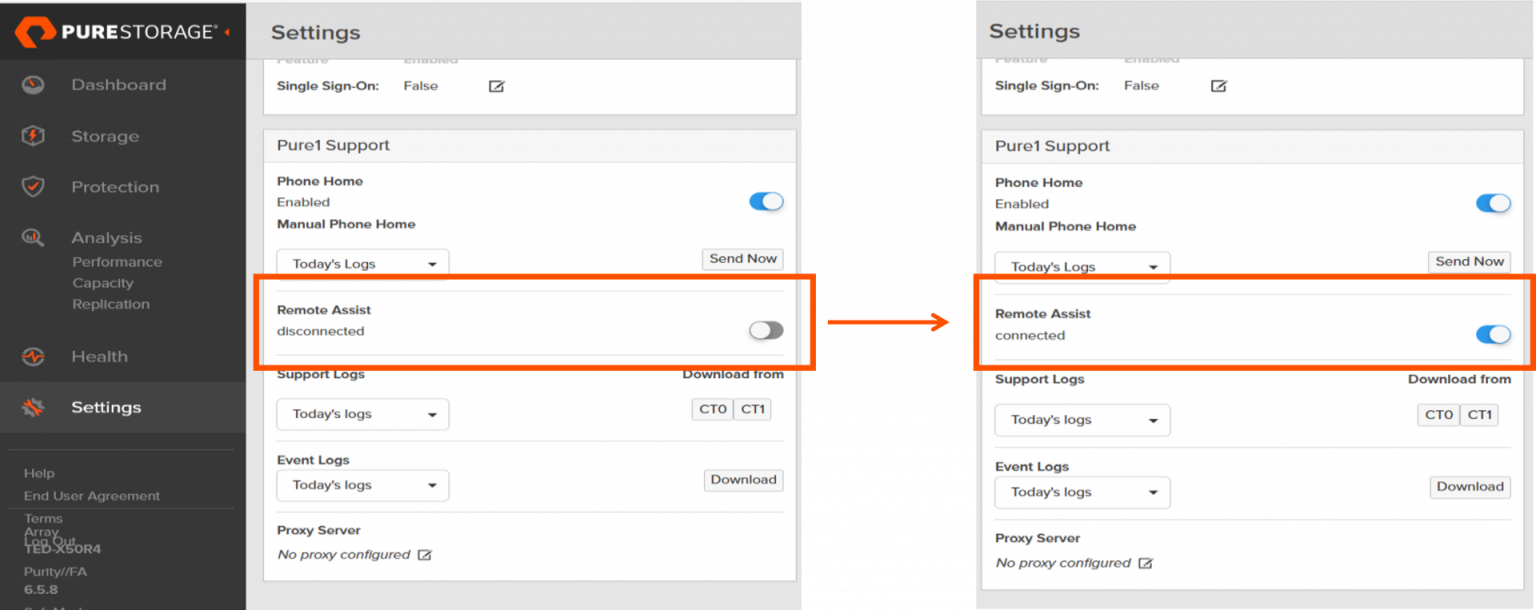This screenshot has height=610, width=1536.
Task: Click the Analysis magnifier chart icon
Action: click(33, 238)
